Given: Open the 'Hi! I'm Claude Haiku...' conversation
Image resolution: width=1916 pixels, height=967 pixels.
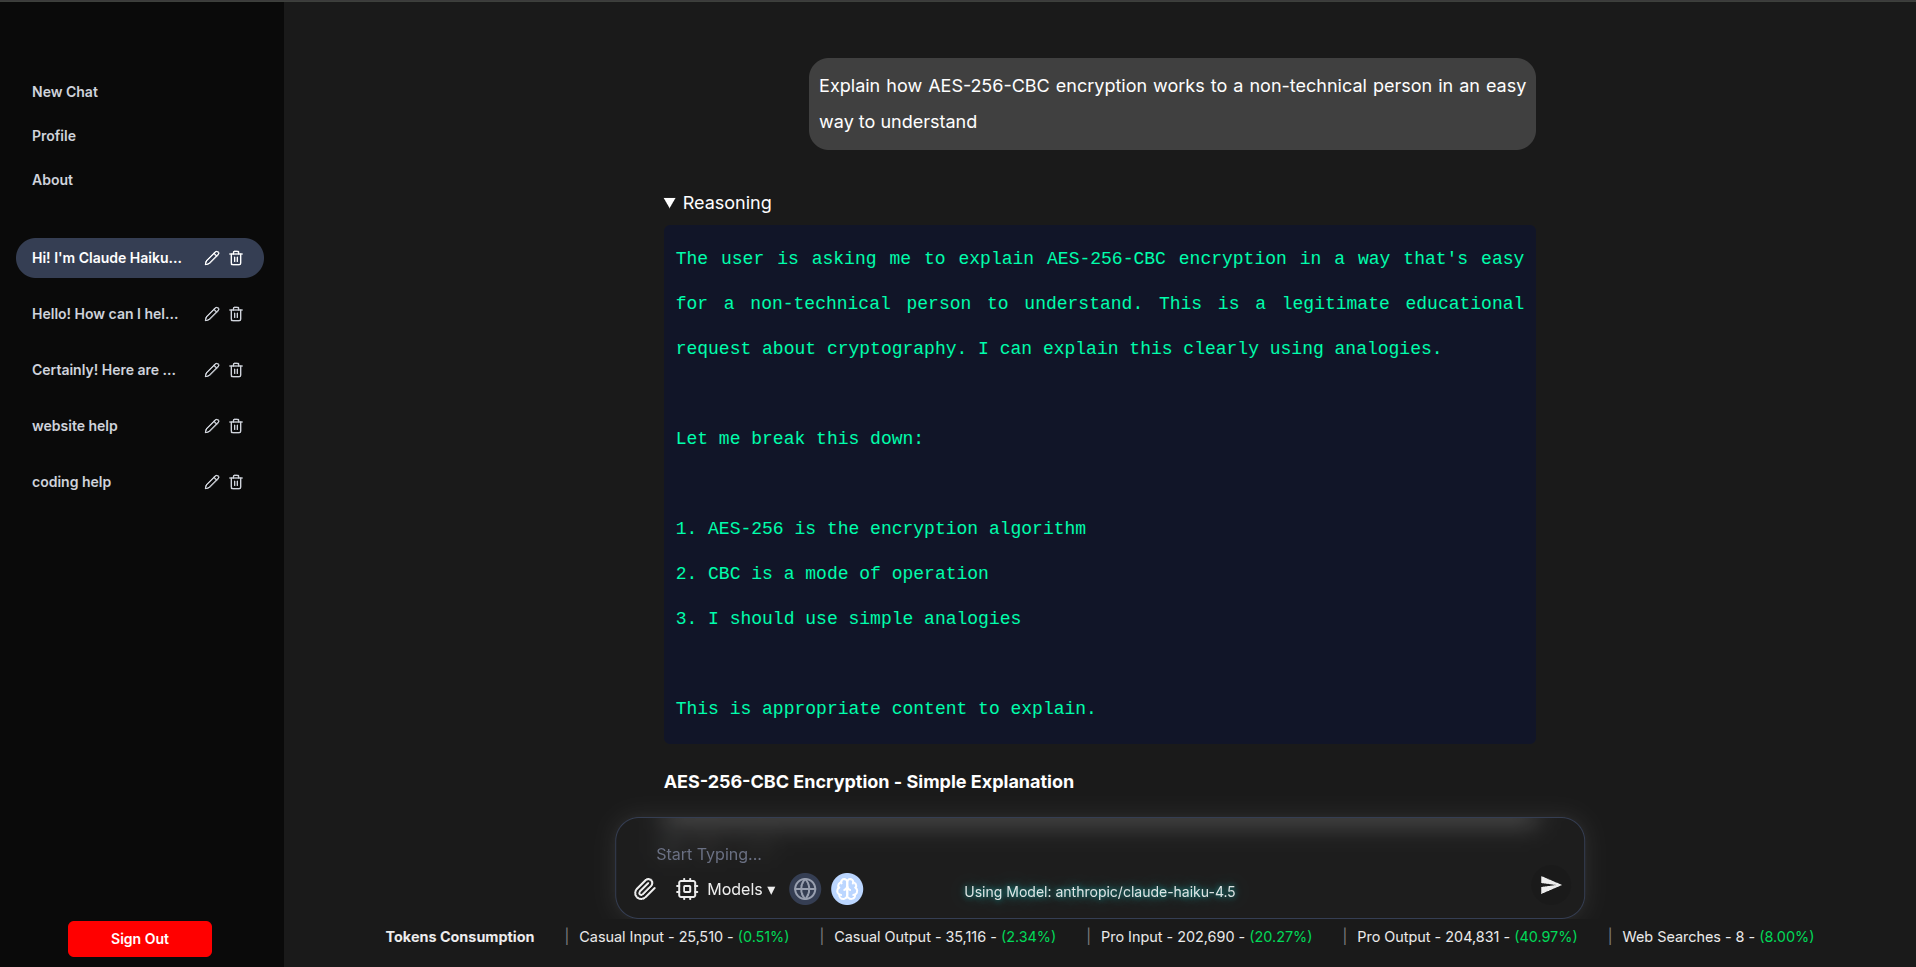Looking at the screenshot, I should (107, 258).
